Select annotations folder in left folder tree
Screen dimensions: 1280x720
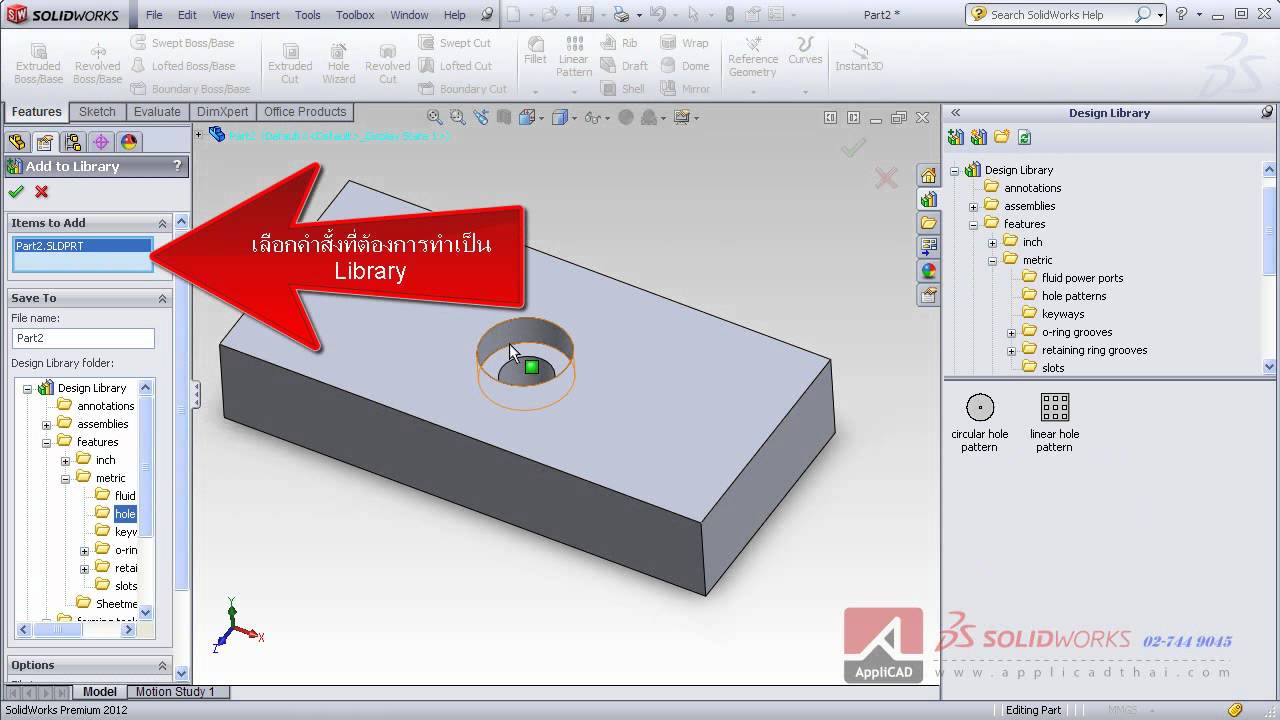coord(105,406)
